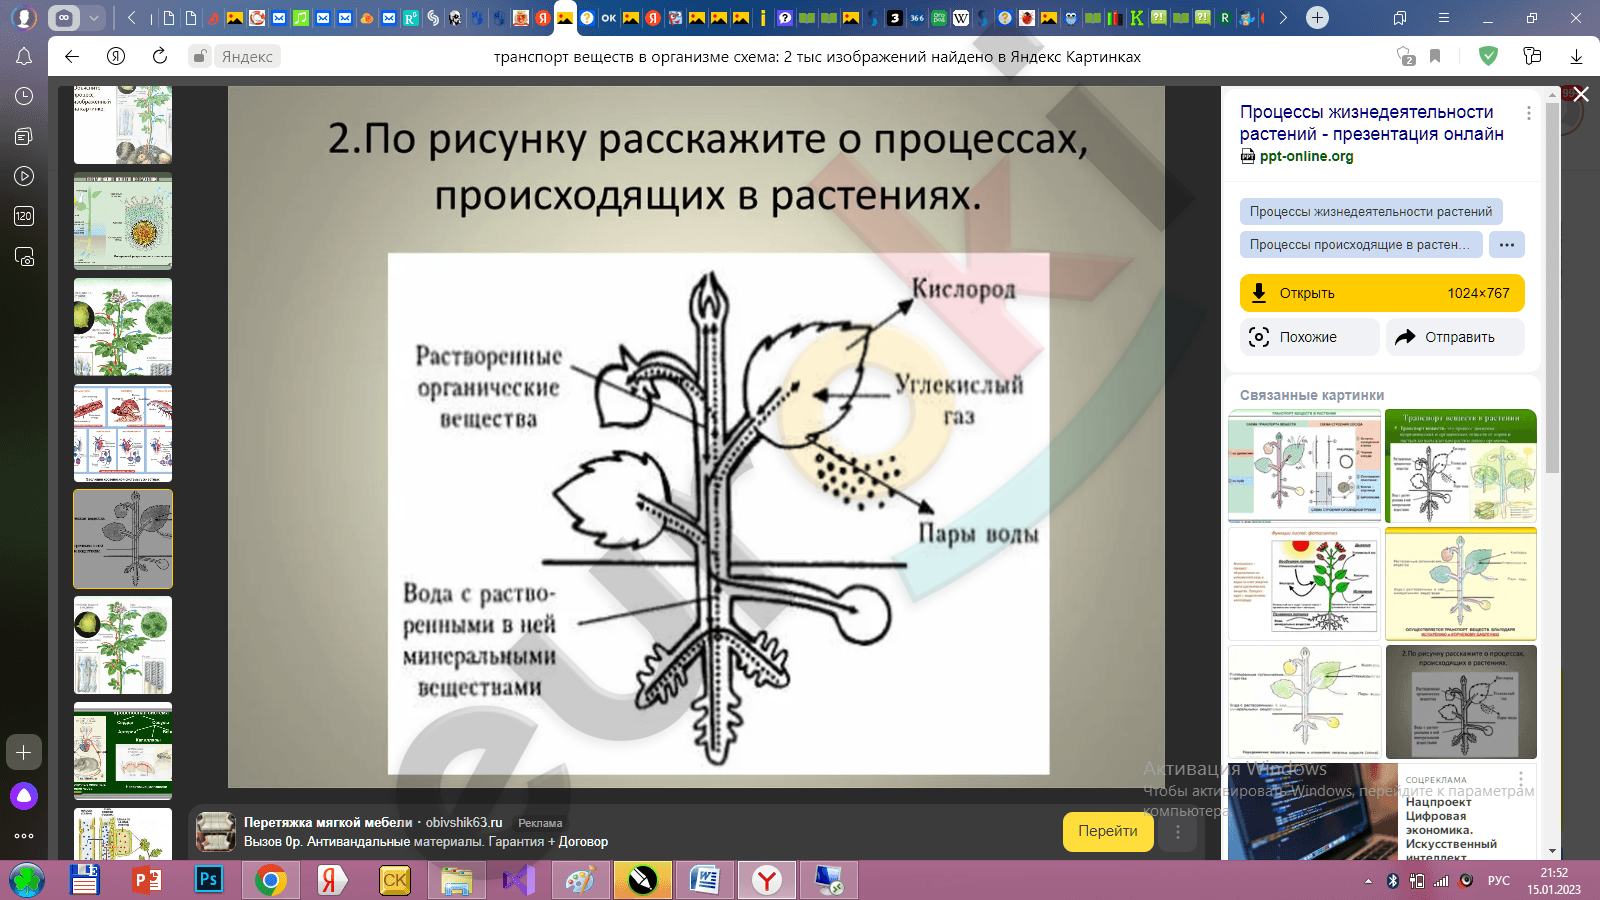Switch to the tab with number 3 icon
This screenshot has height=900, width=1600.
coord(895,18)
